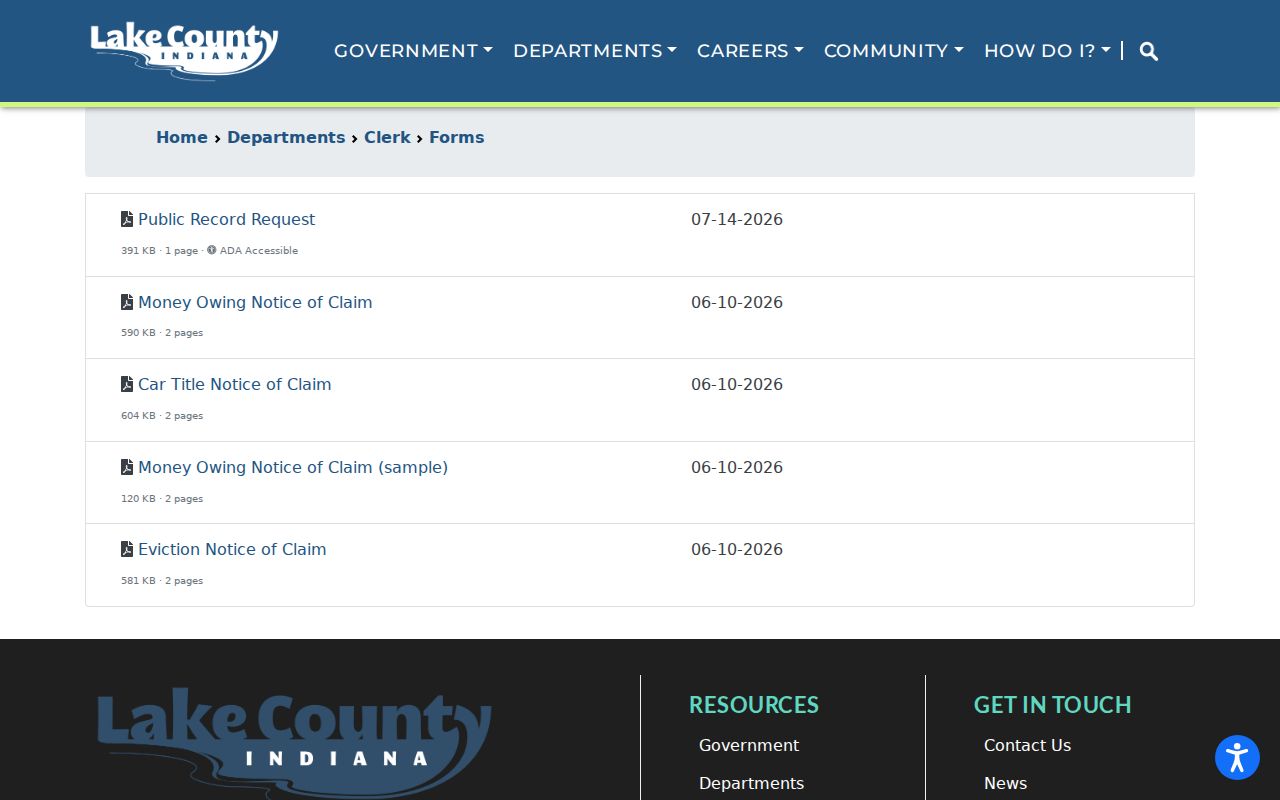
Task: Click the 604 KB · 2 pages file details
Action: point(162,415)
